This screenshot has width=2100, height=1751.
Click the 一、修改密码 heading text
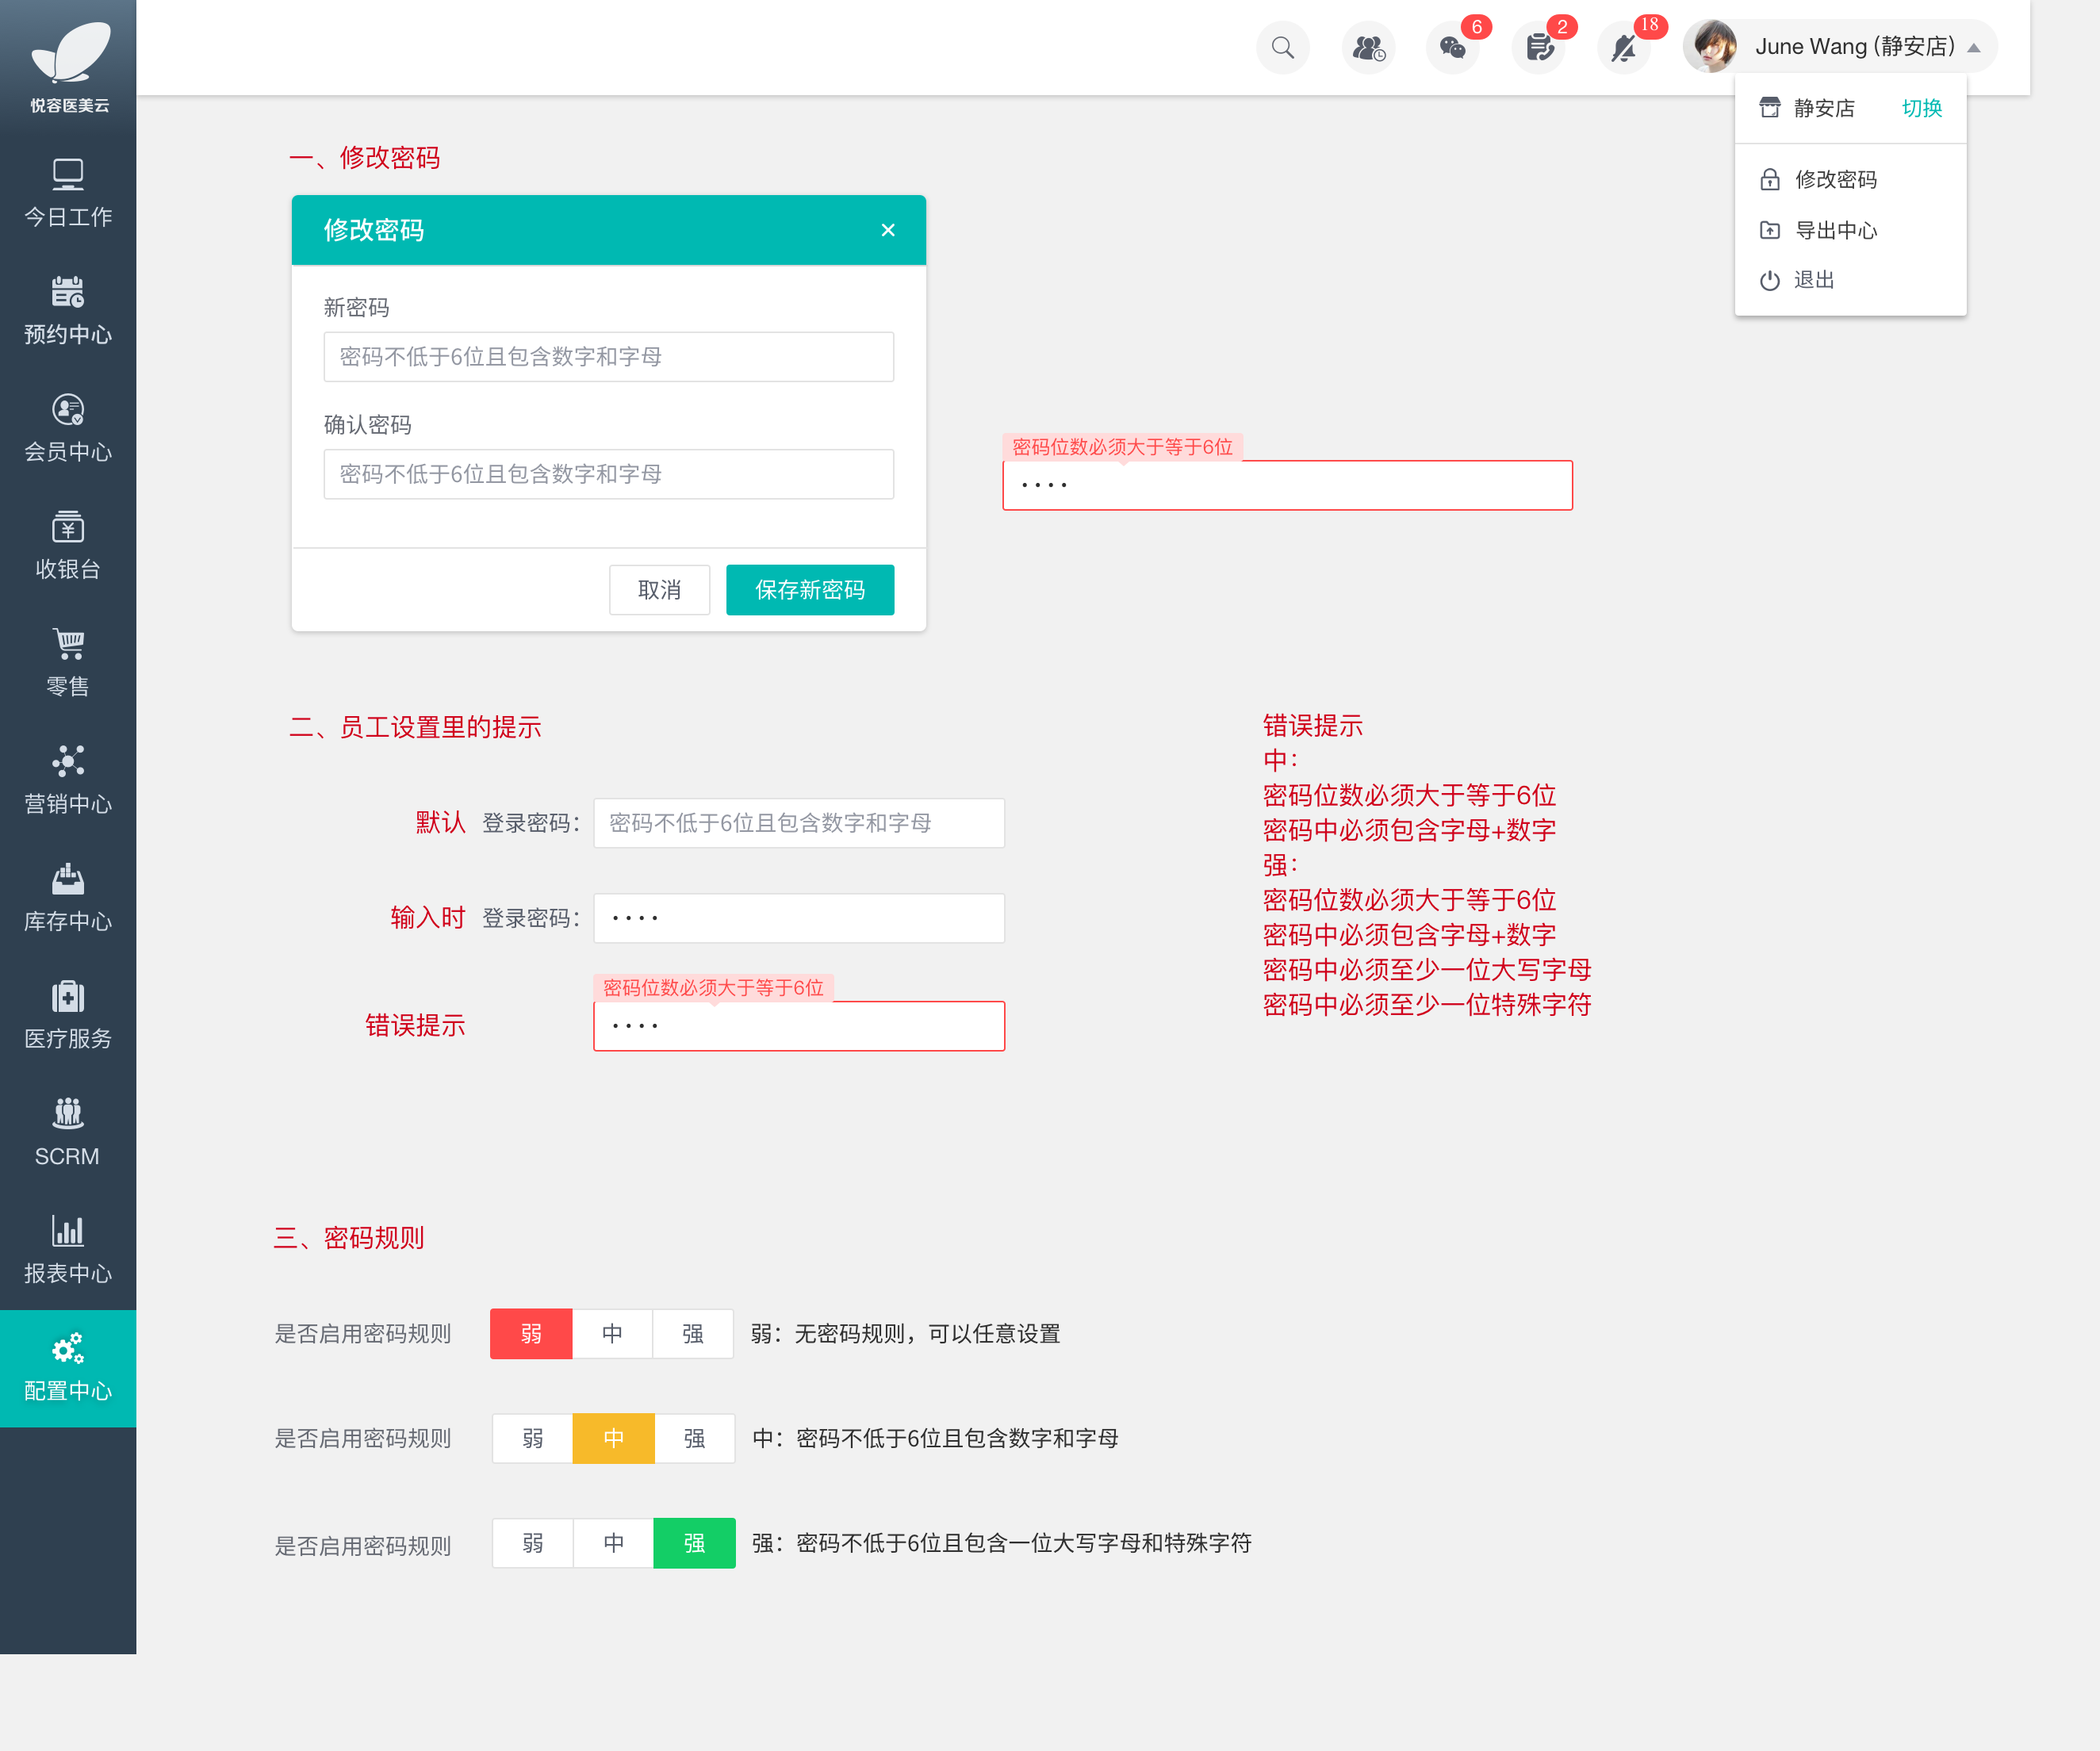pyautogui.click(x=365, y=157)
